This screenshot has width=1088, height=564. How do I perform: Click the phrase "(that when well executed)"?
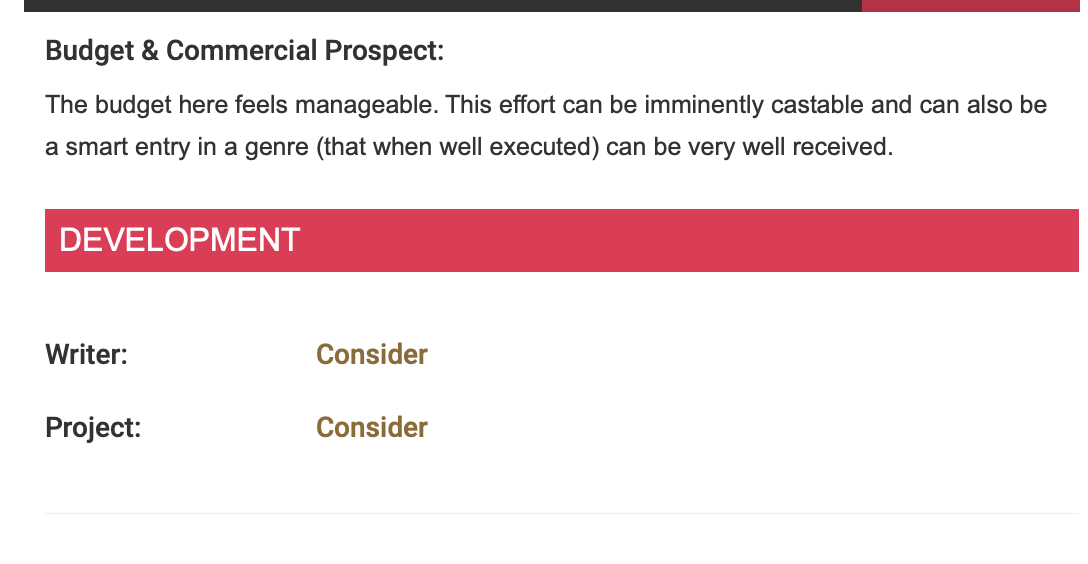(457, 147)
